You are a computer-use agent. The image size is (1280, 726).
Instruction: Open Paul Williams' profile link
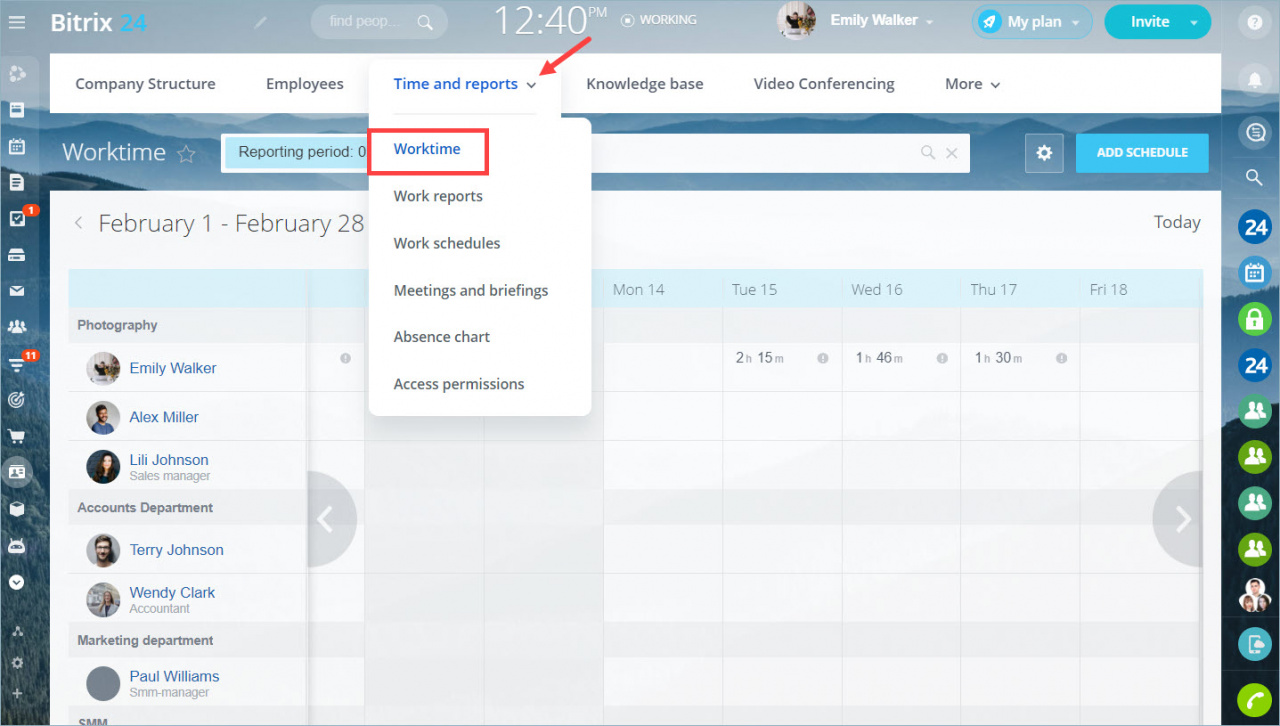pos(174,676)
